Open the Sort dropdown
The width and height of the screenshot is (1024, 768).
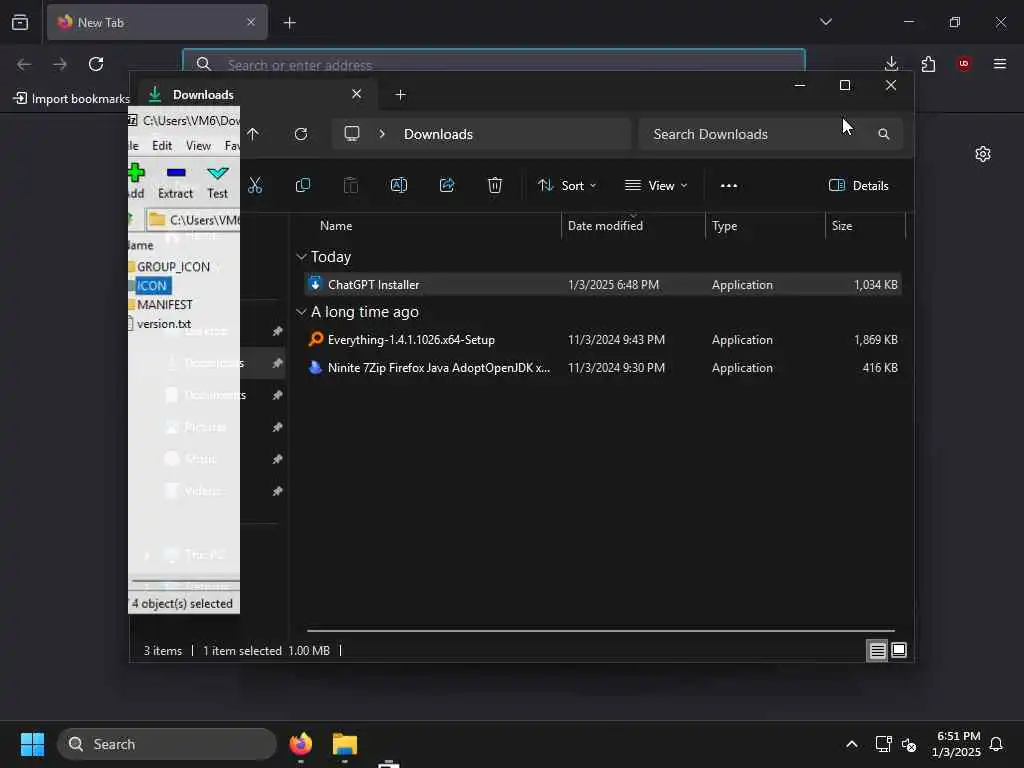pyautogui.click(x=567, y=185)
